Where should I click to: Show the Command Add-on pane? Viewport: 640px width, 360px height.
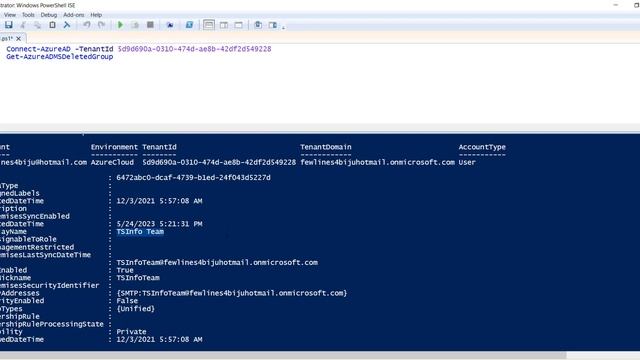point(273,25)
